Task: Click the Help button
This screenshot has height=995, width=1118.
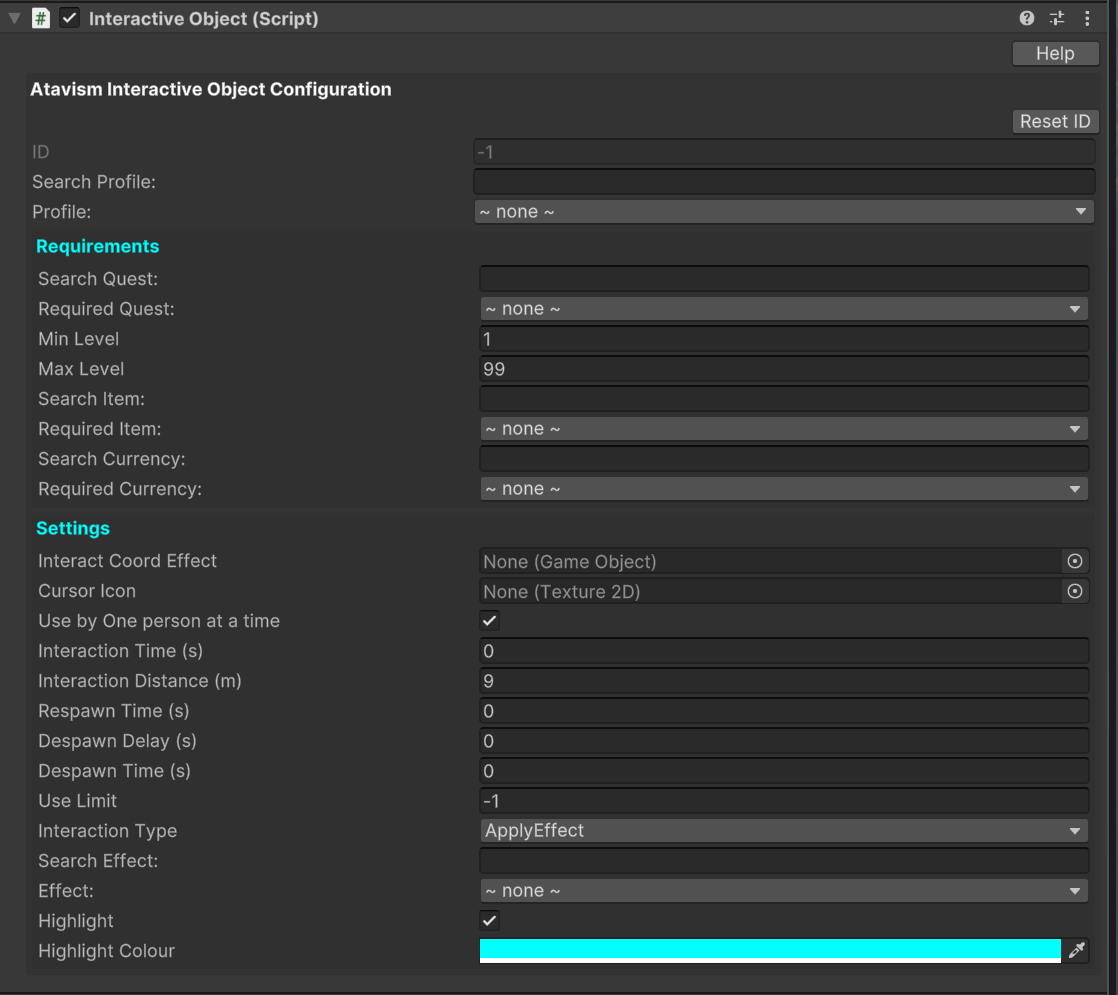Action: (x=1055, y=54)
